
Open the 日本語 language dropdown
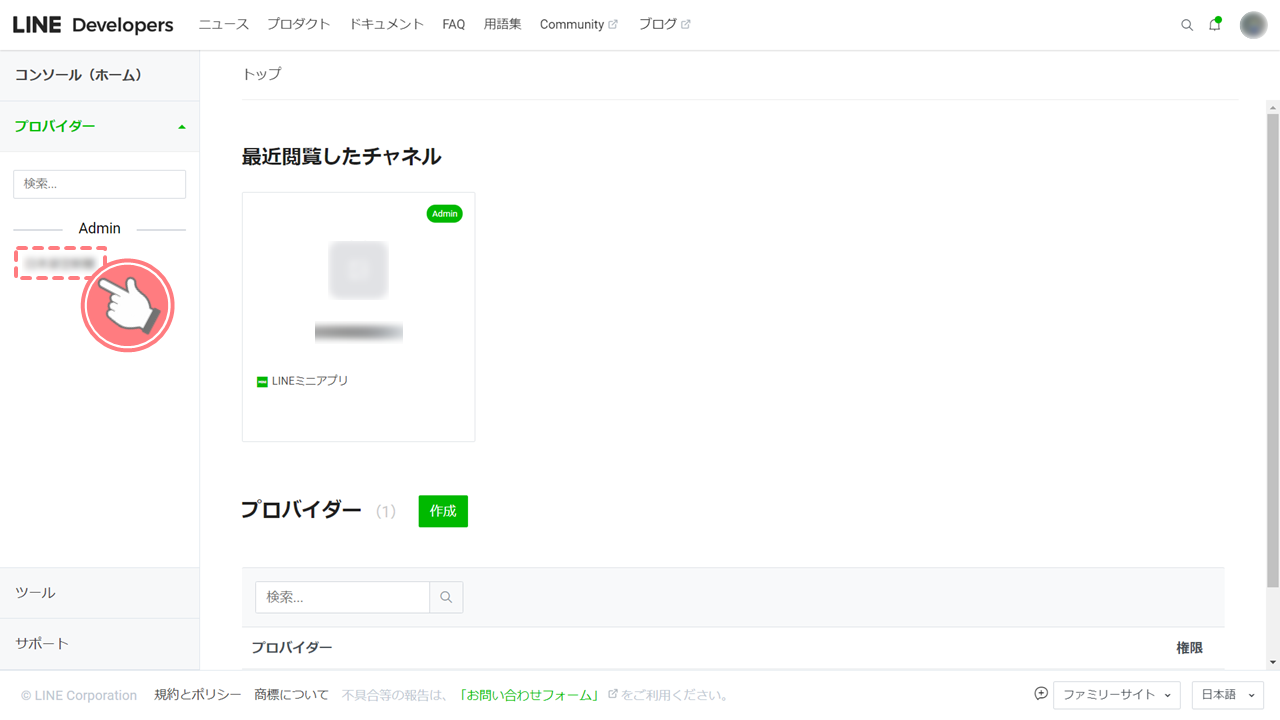click(x=1228, y=695)
